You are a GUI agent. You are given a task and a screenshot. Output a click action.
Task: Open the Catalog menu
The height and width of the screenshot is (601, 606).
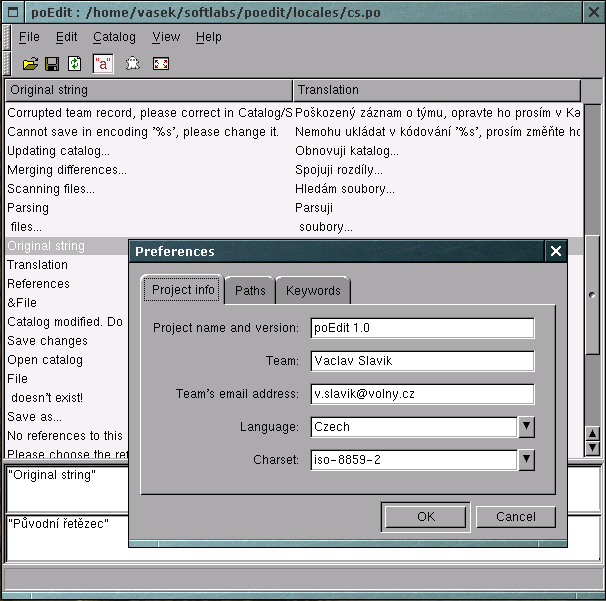coord(114,37)
